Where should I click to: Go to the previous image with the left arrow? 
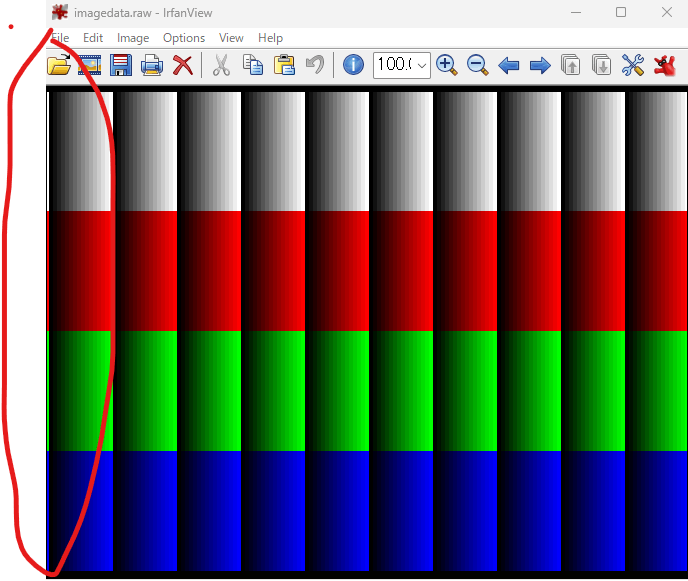pyautogui.click(x=509, y=66)
